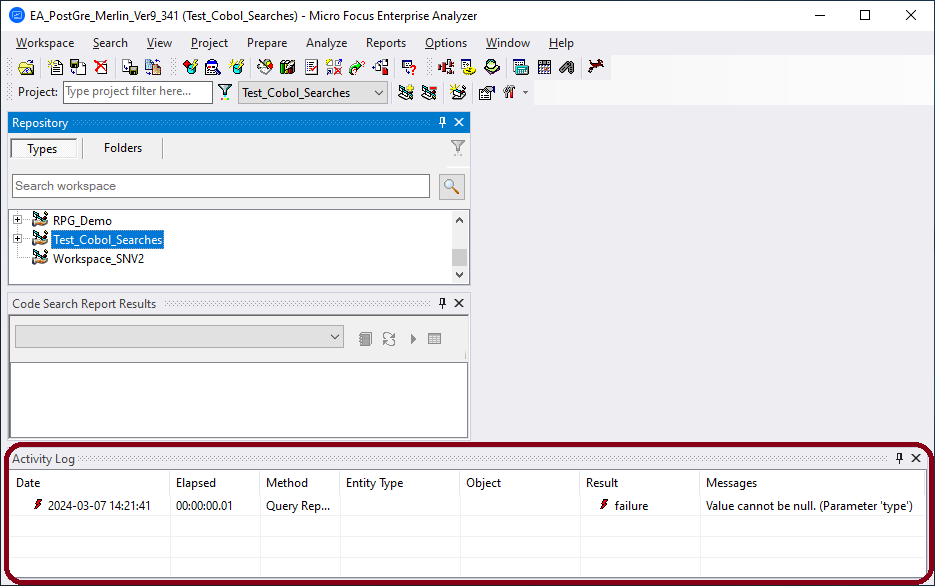Click the red X delete toolbar icon
935x586 pixels.
99,67
